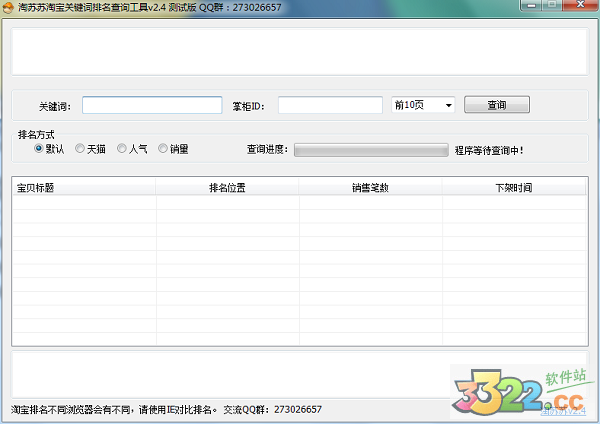The width and height of the screenshot is (600, 424).
Task: Click the bottom QQ群 273026657 notice text
Action: point(166,409)
